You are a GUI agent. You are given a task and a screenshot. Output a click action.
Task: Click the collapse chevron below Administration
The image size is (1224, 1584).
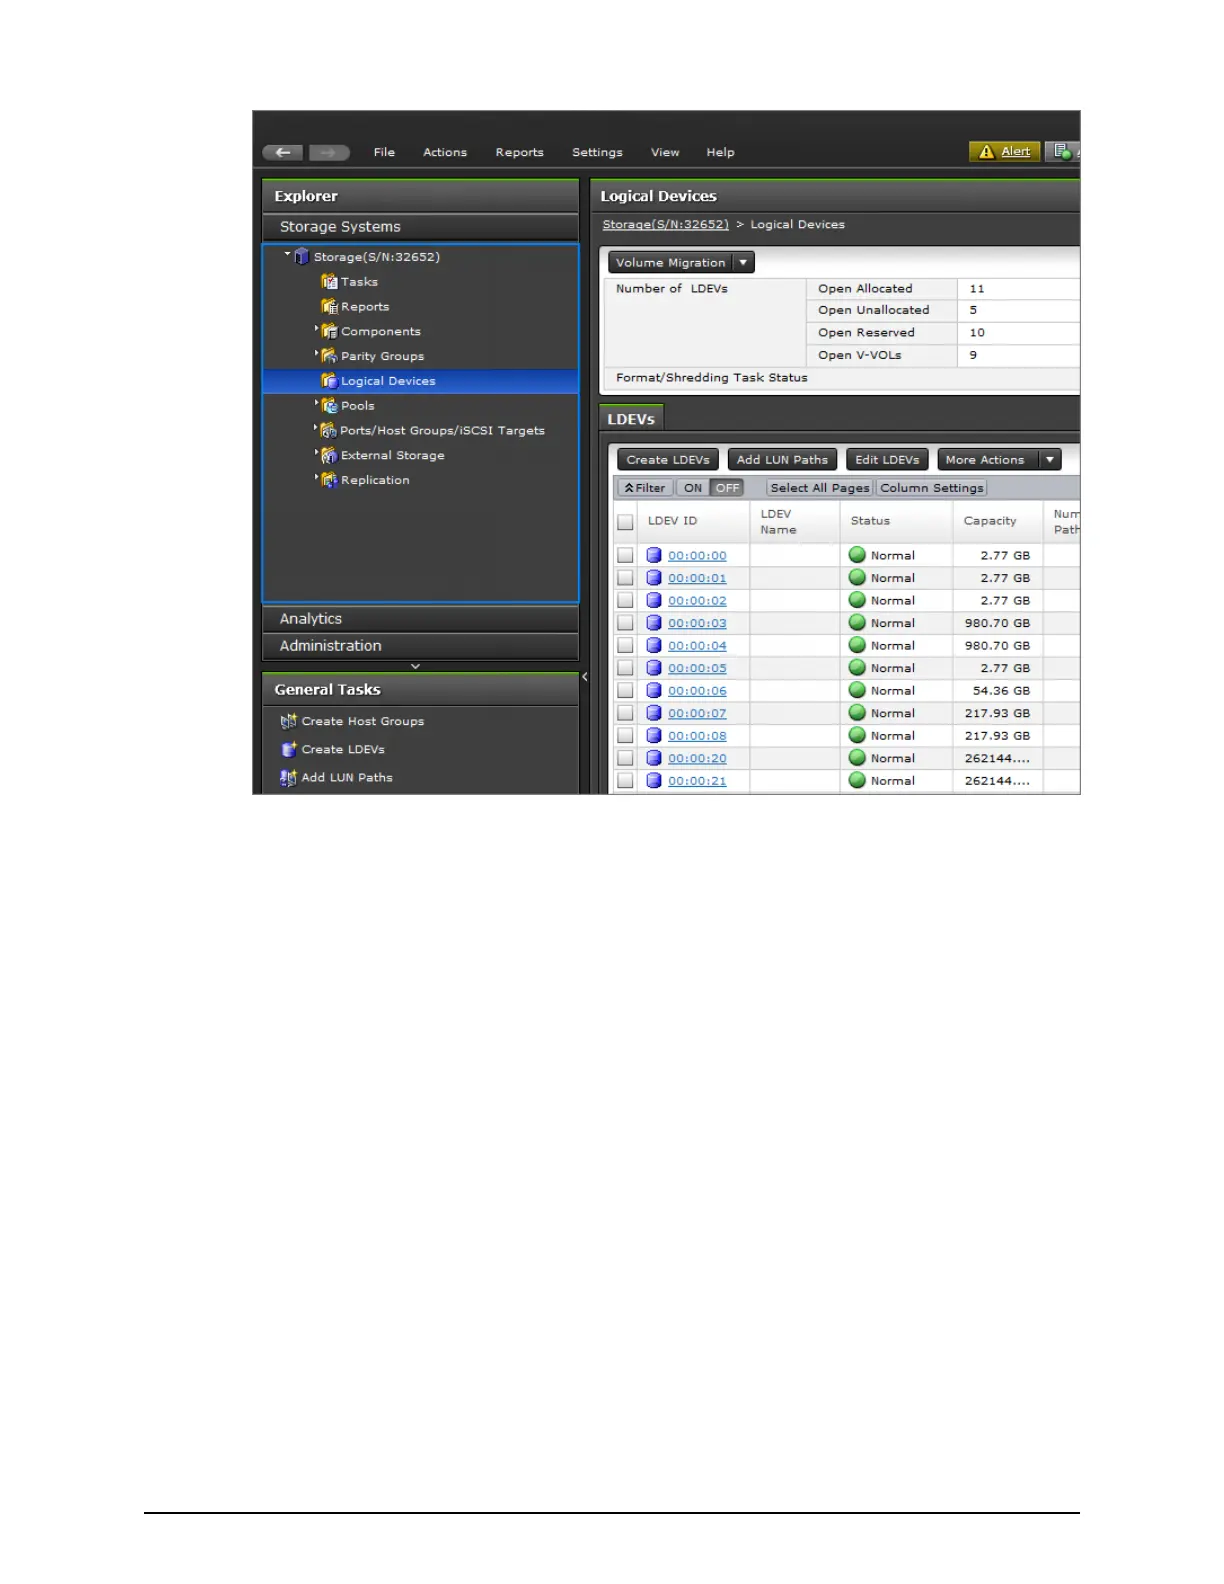[416, 666]
